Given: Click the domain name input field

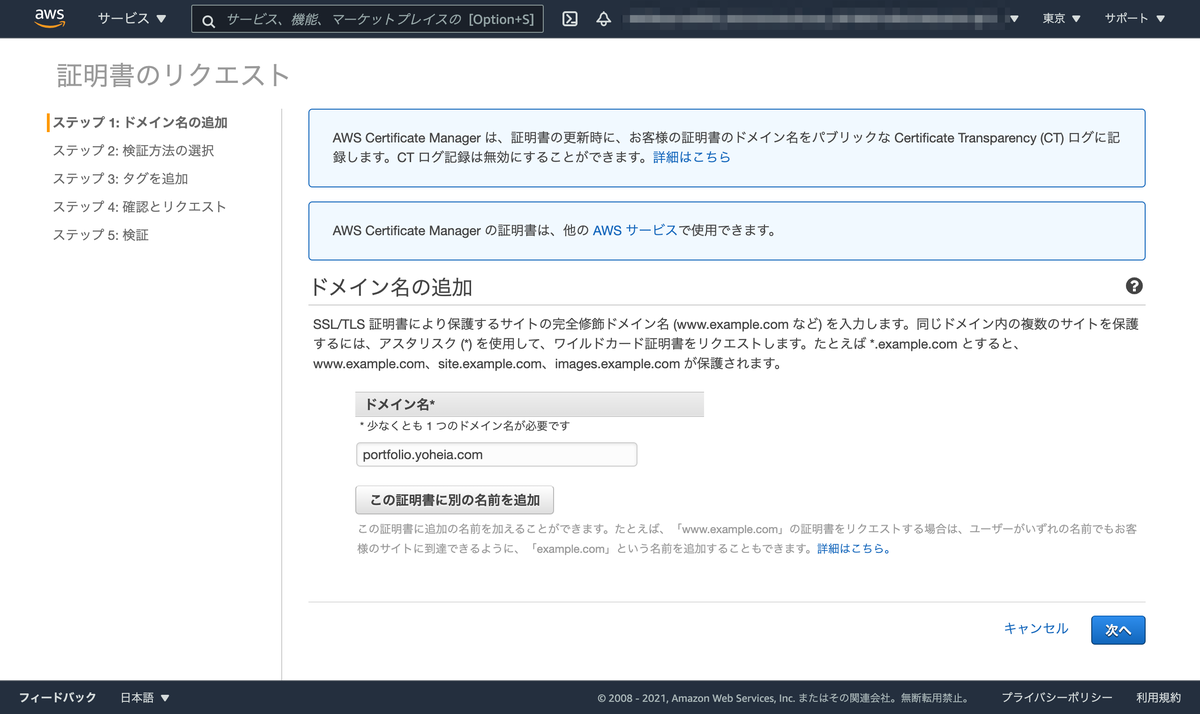Looking at the screenshot, I should (x=496, y=454).
